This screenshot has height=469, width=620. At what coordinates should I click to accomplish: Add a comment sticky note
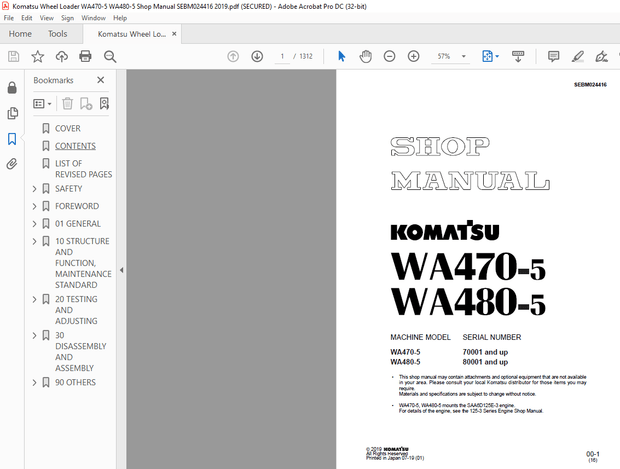[x=554, y=57]
